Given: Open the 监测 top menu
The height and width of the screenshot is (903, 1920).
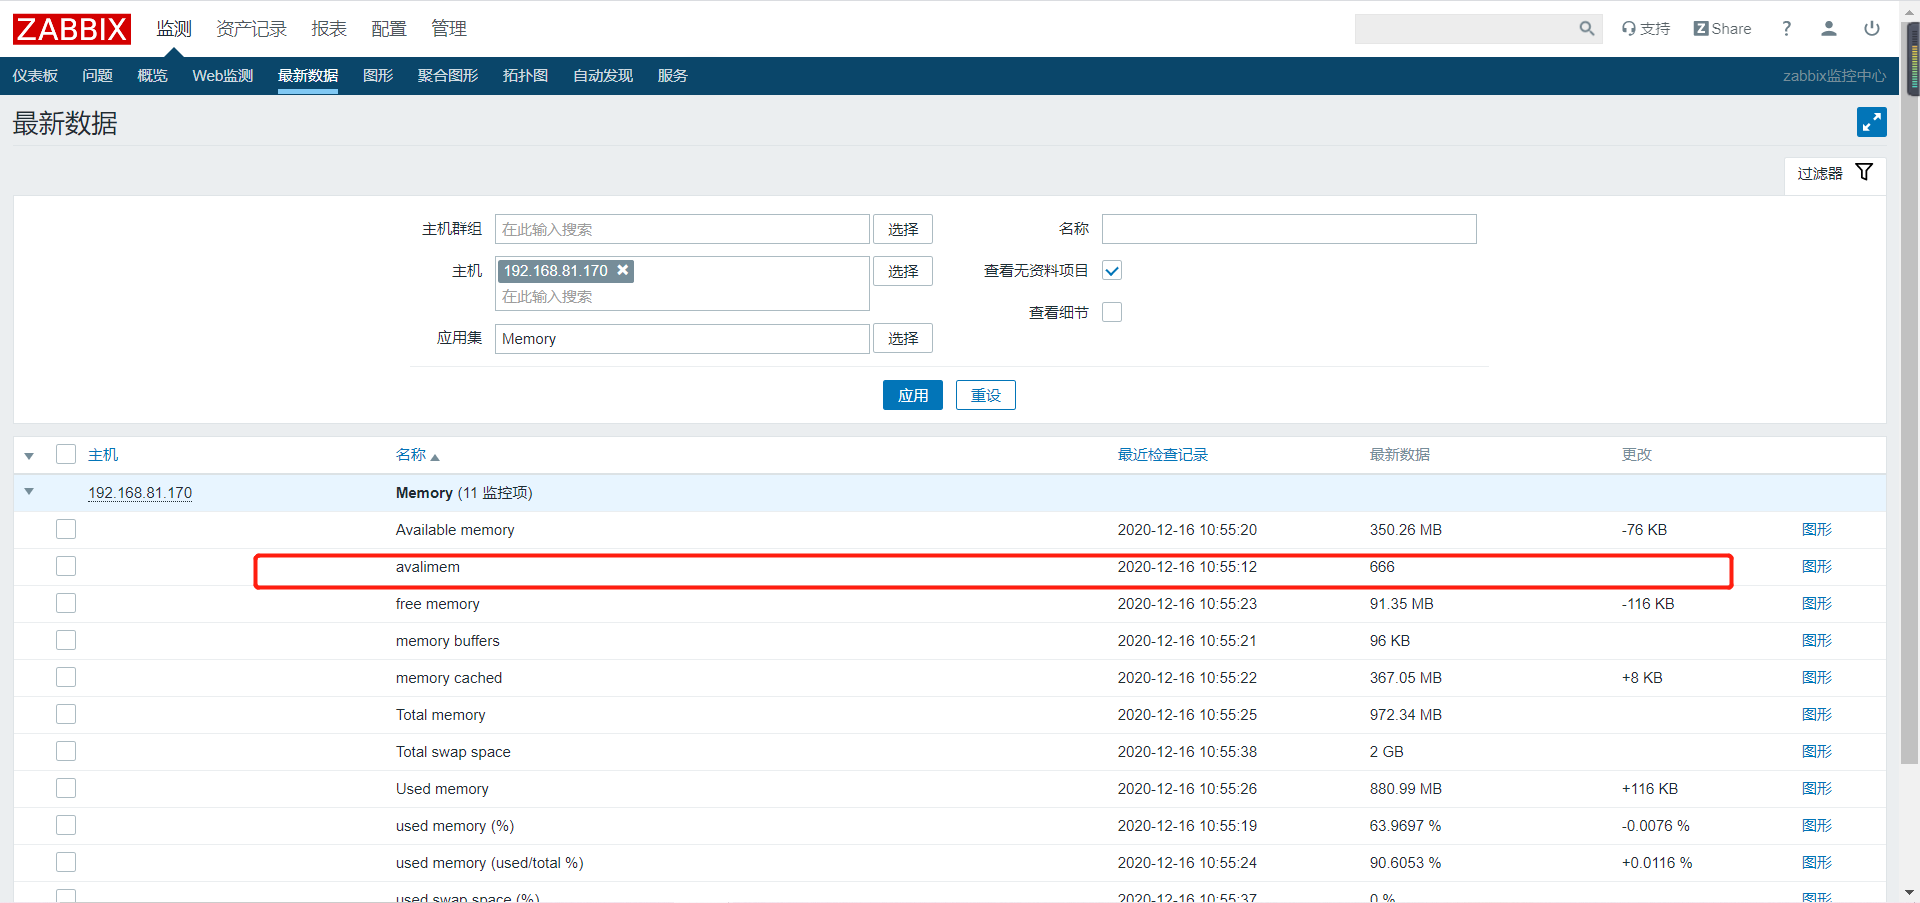Looking at the screenshot, I should (174, 29).
